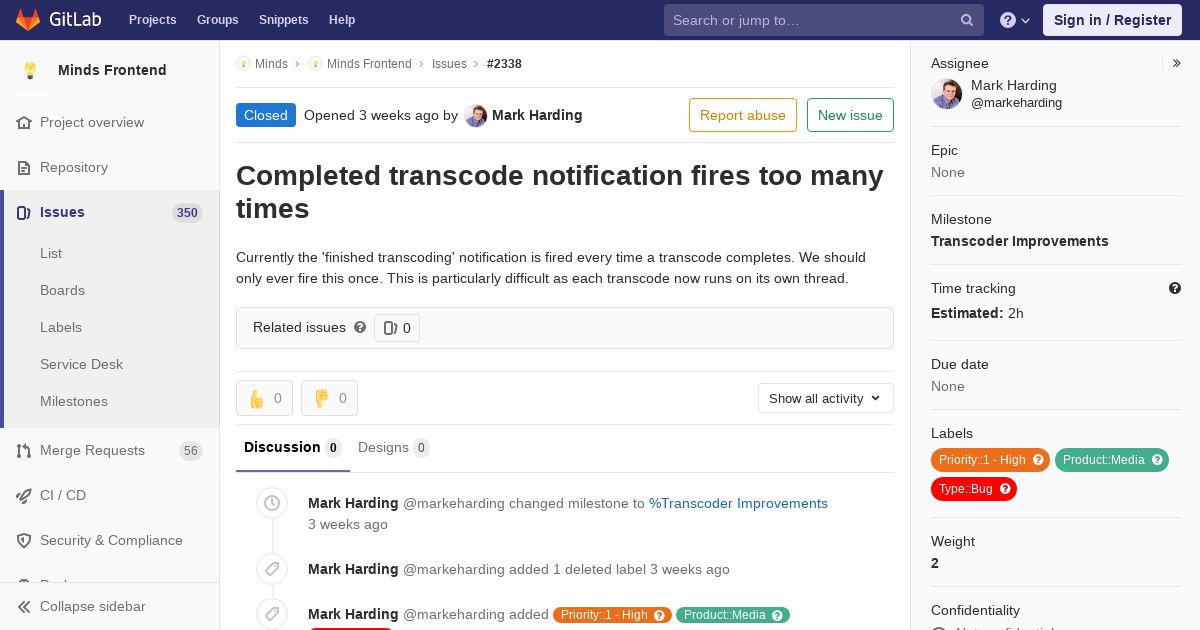Image resolution: width=1200 pixels, height=630 pixels.
Task: Click the clock icon beside milestone change
Action: coord(272,503)
